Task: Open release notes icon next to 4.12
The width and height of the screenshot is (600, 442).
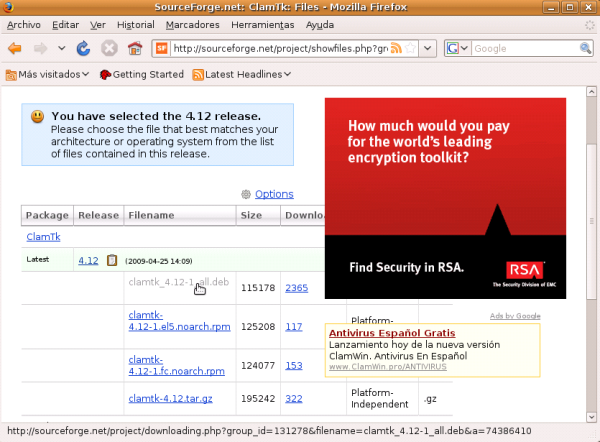Action: point(112,261)
